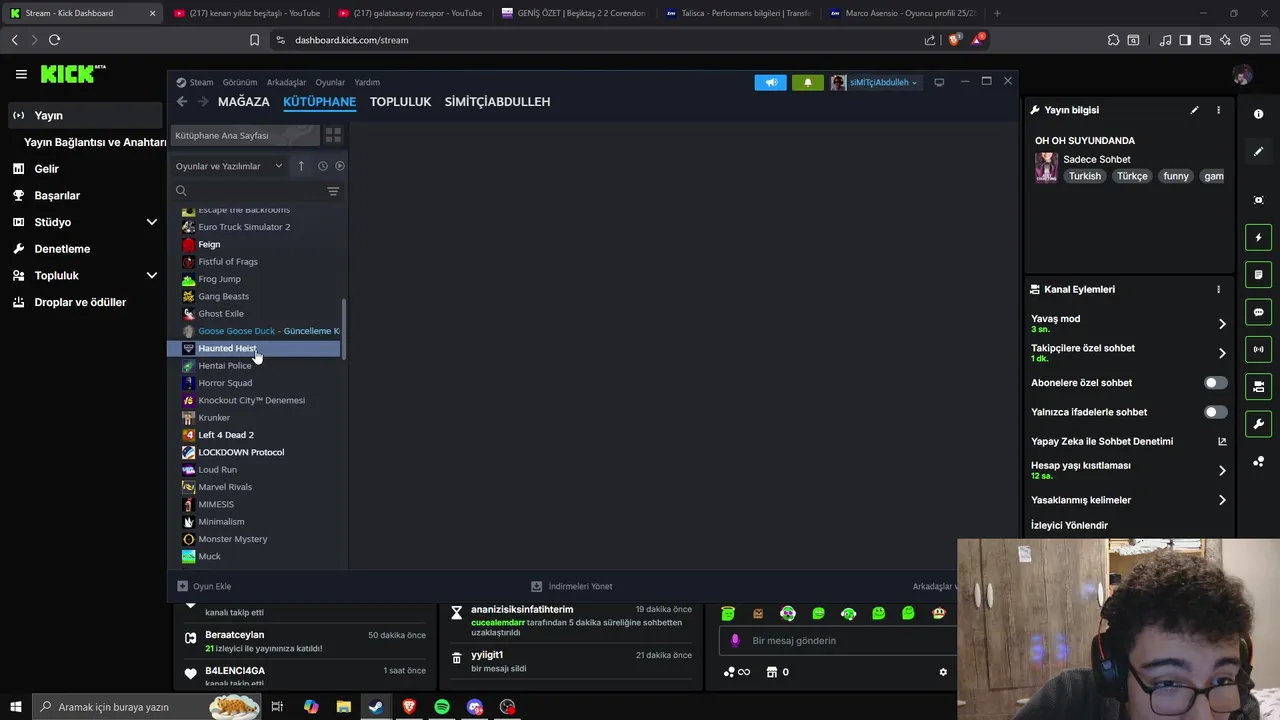Screen dimensions: 1280x720
Task: Show recent activity clock filter
Action: pos(322,166)
